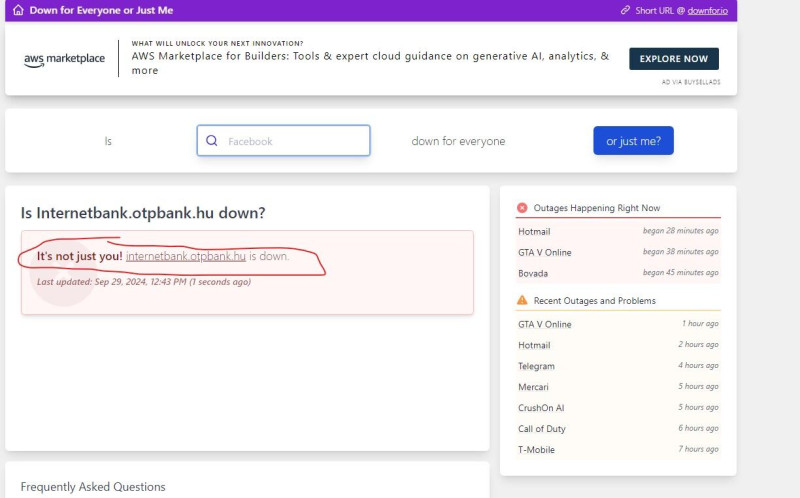
Task: Click the Recent Outages and Problems heading
Action: 594,301
